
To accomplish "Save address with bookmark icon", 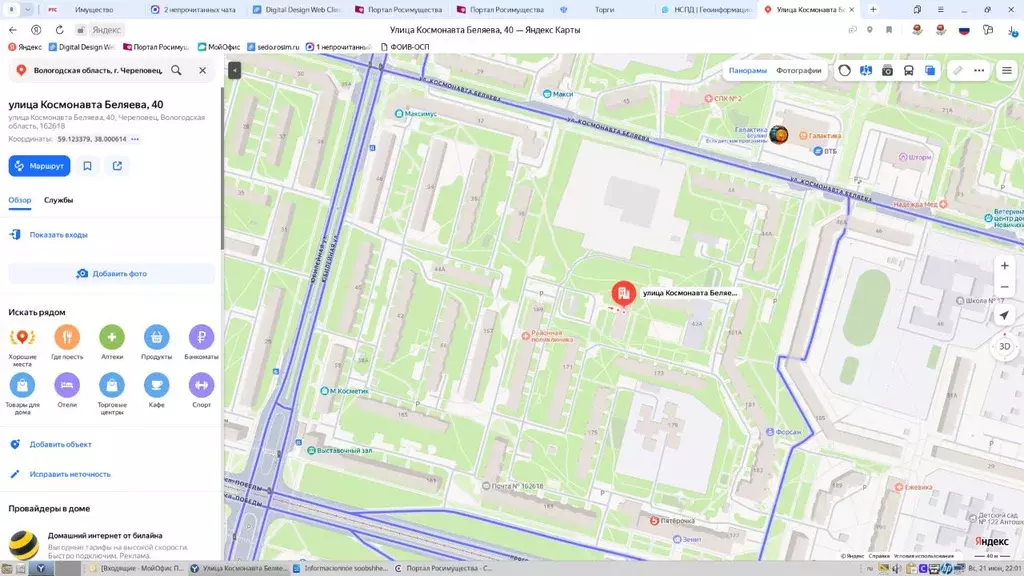I will pos(88,166).
